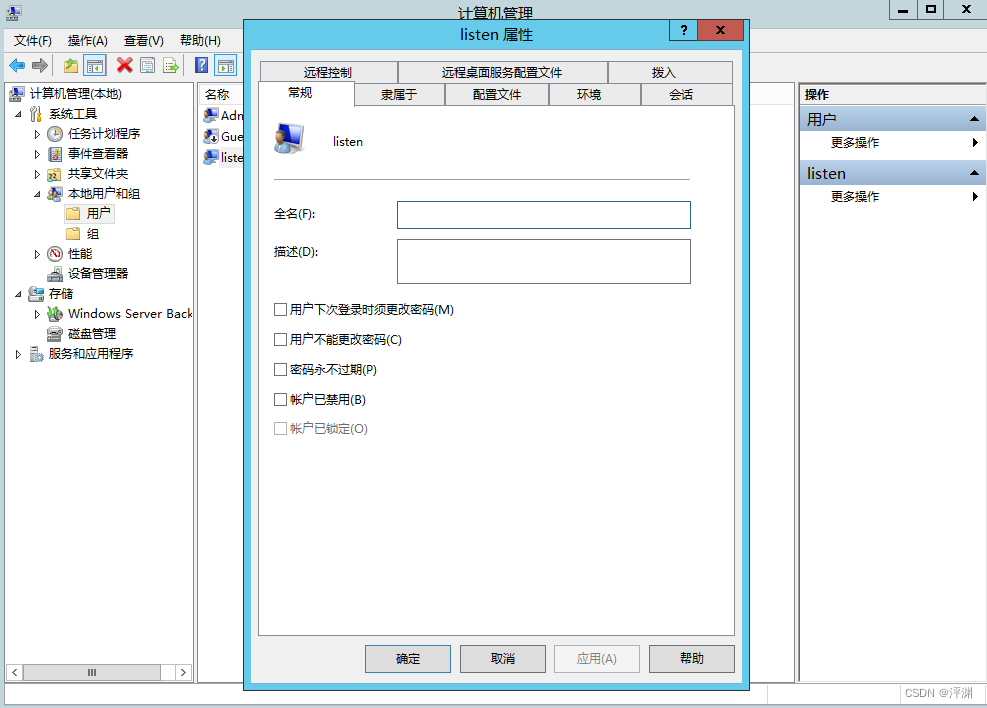Expand the 事件查看器 tree node
Viewport: 987px width, 708px height.
pyautogui.click(x=37, y=154)
